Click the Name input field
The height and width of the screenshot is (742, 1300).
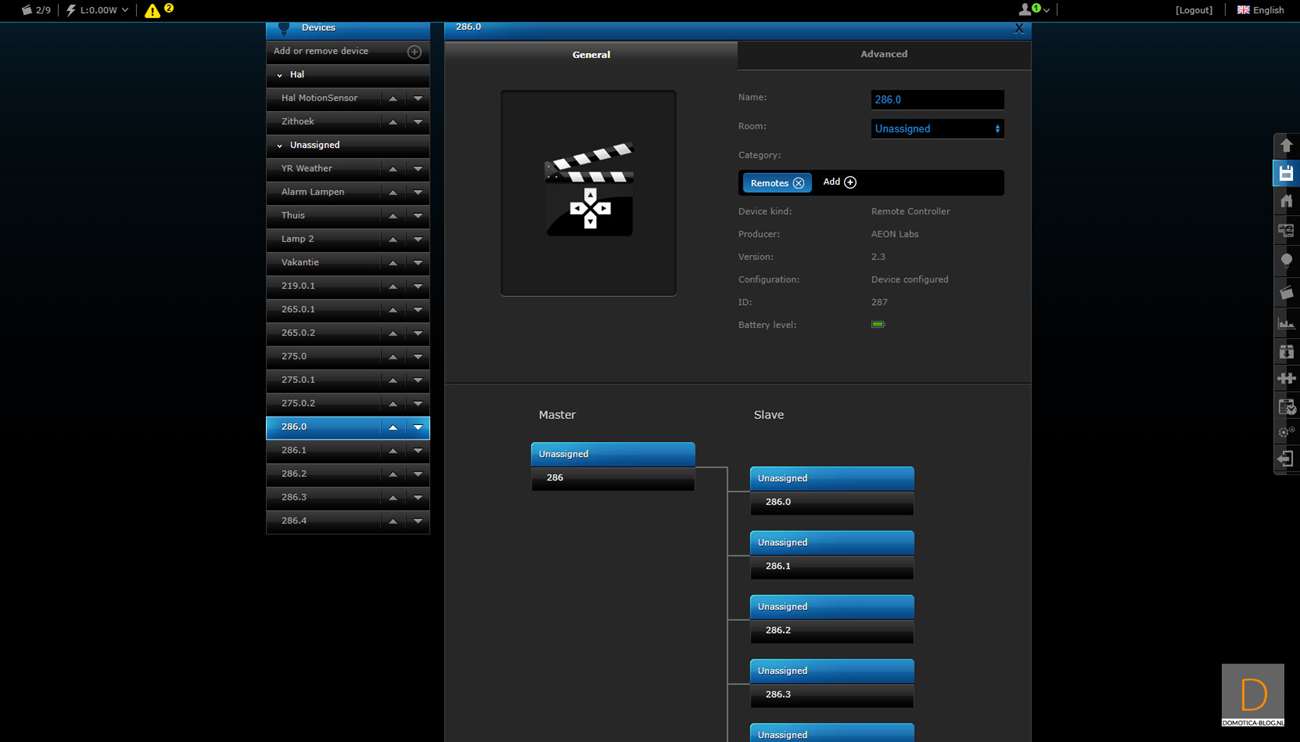coord(937,100)
